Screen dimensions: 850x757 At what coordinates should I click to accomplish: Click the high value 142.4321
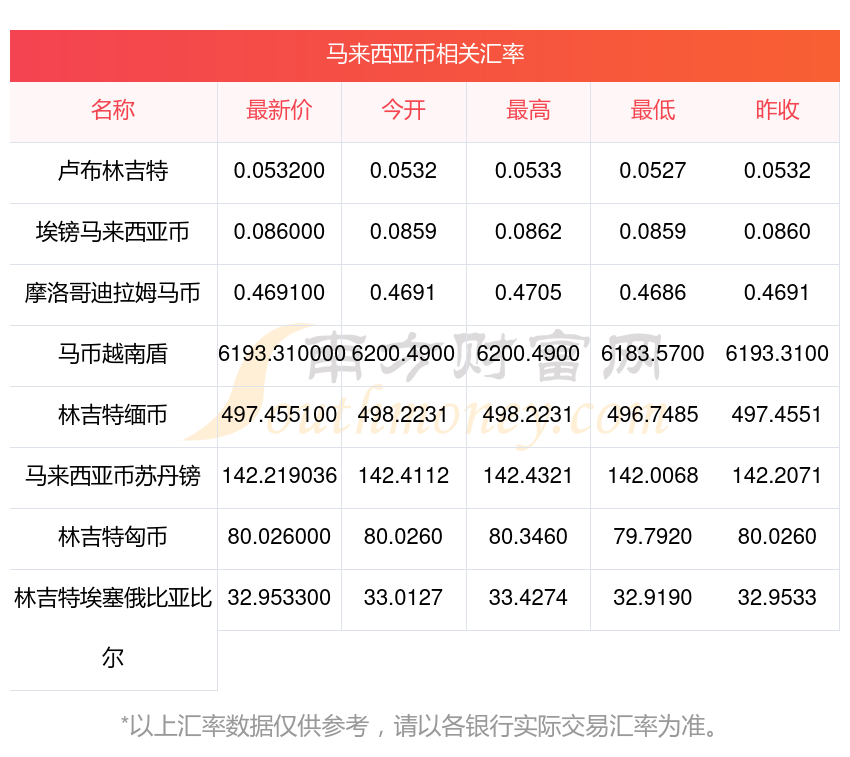[528, 476]
